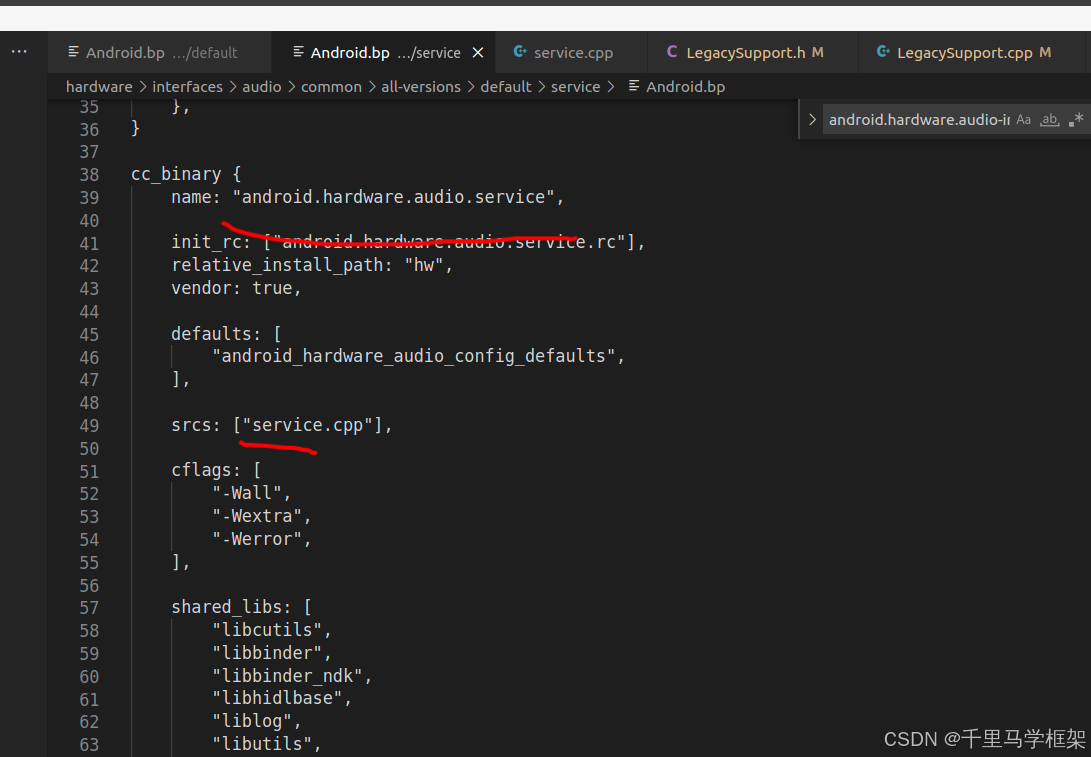Image resolution: width=1091 pixels, height=757 pixels.
Task: Click the "-Wextra" flag
Action: point(257,516)
